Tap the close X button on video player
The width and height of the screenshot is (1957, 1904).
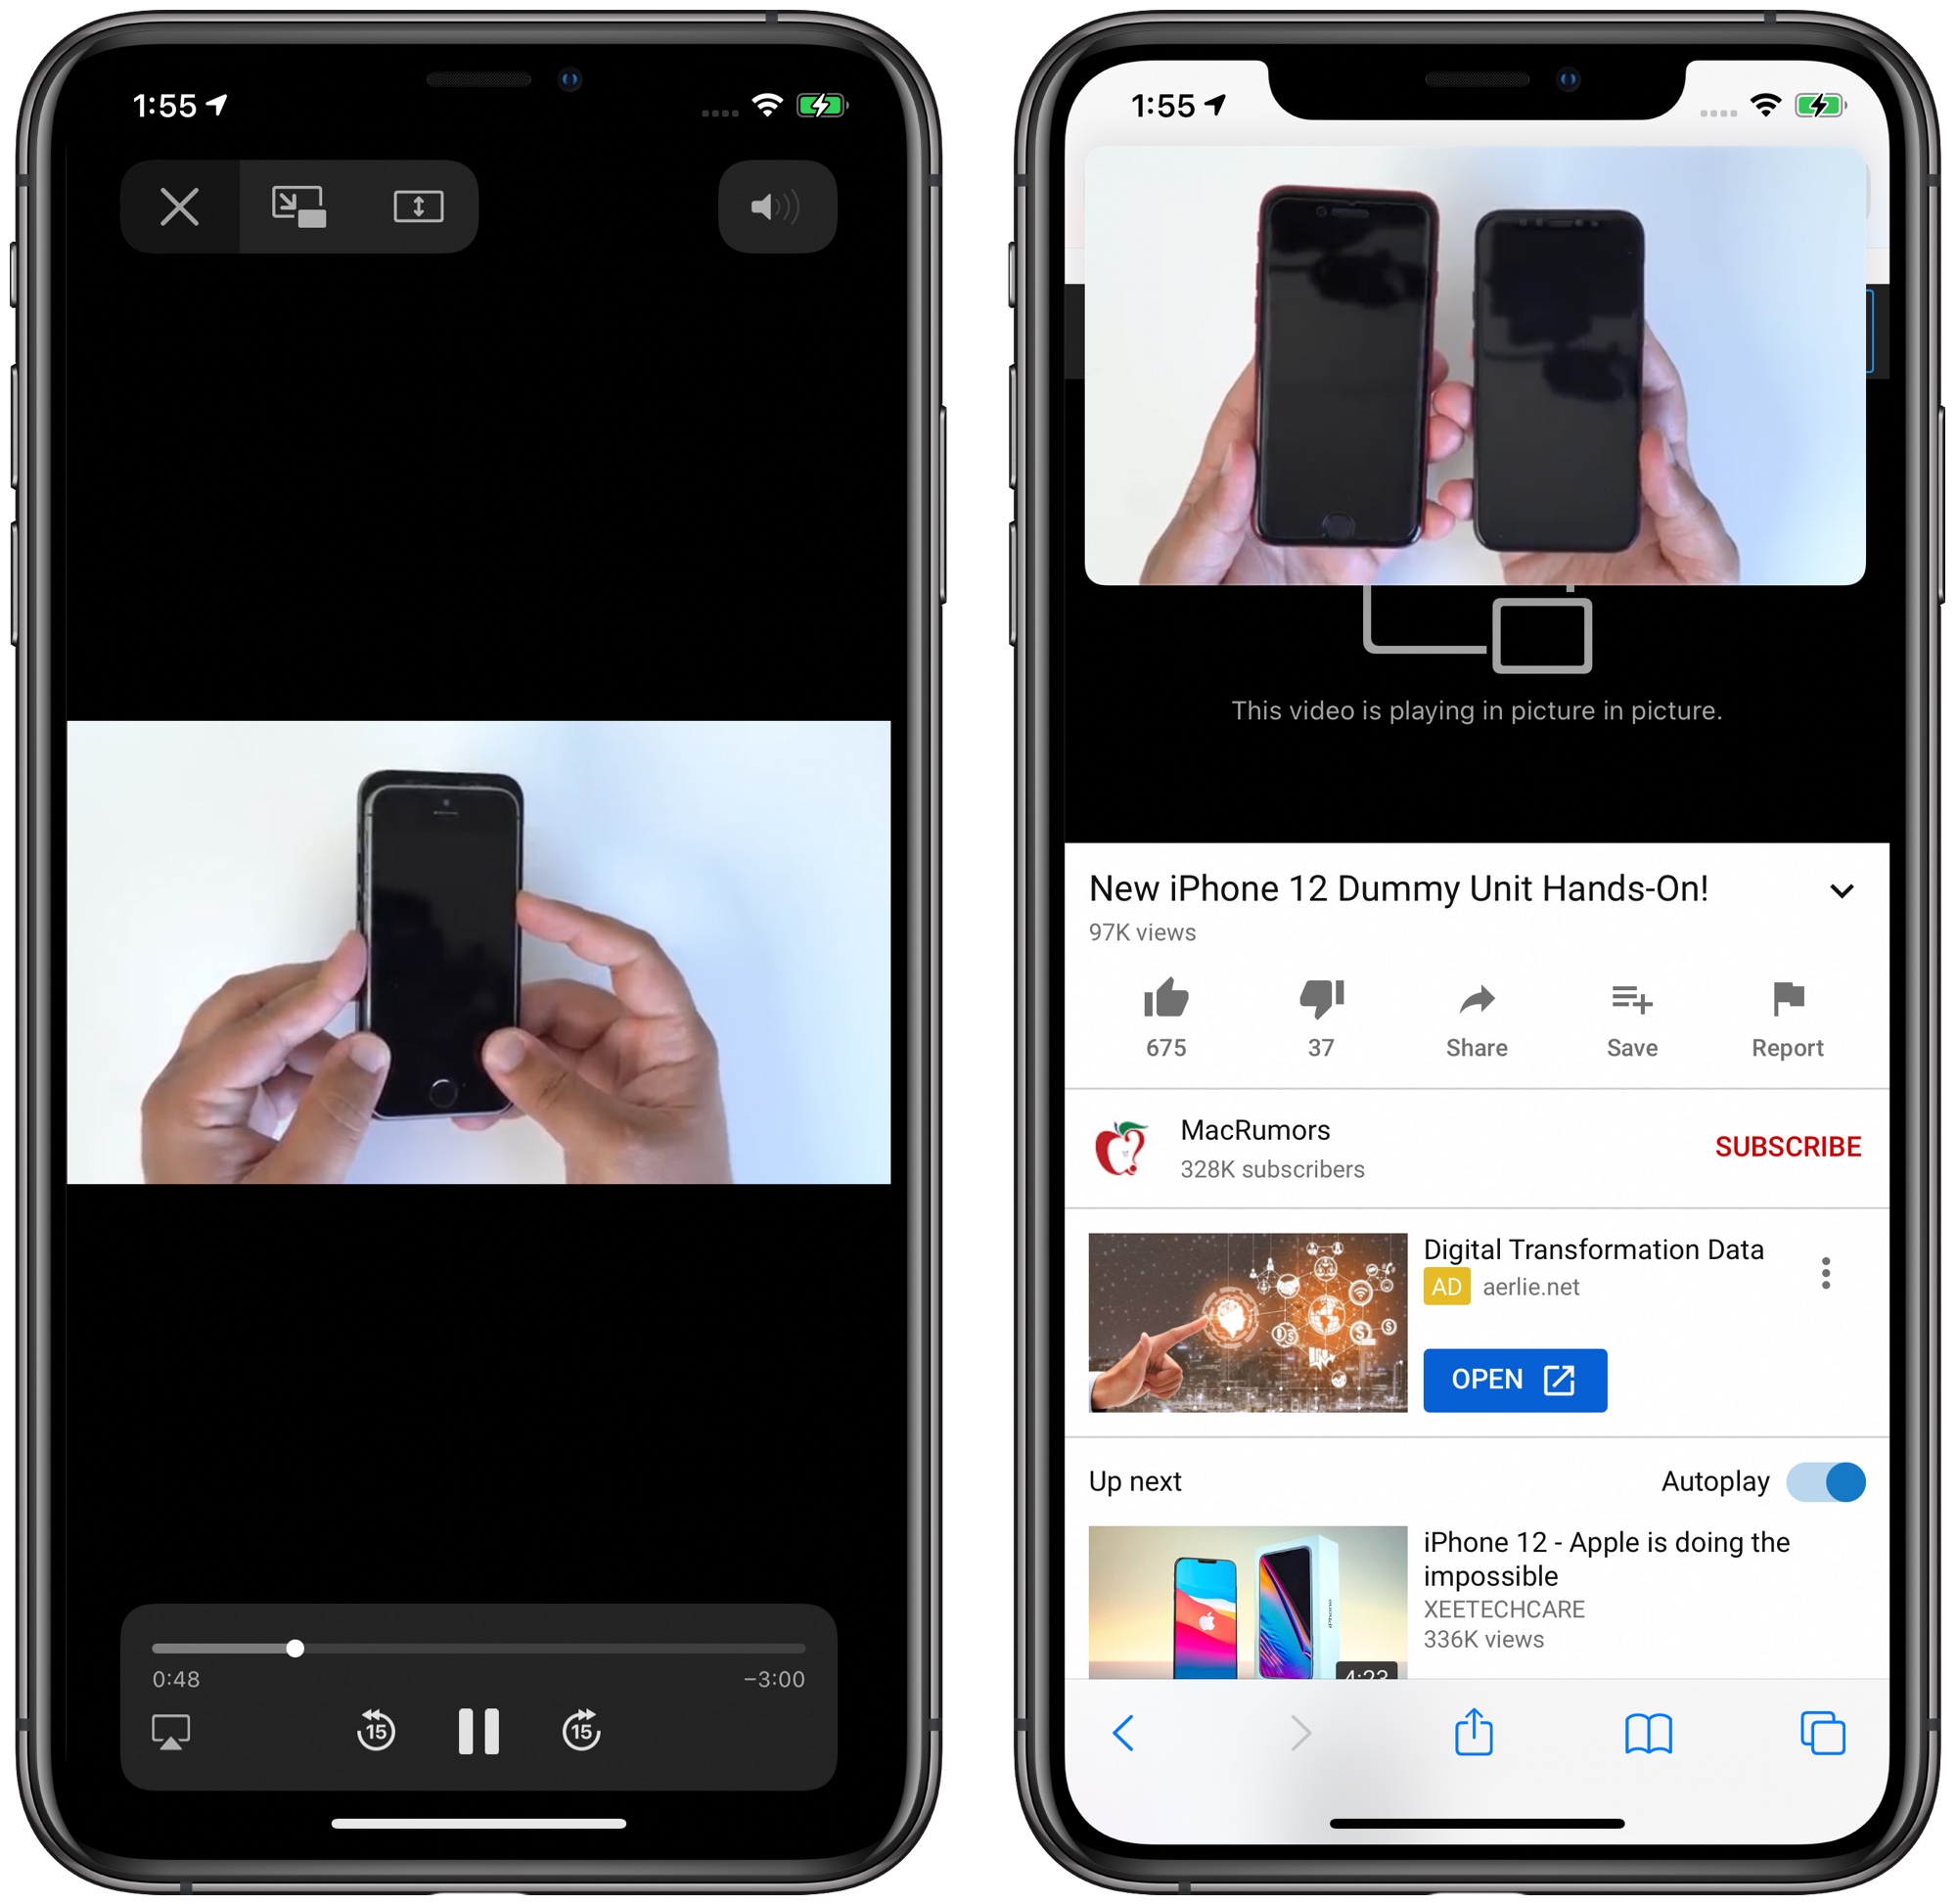click(x=178, y=207)
